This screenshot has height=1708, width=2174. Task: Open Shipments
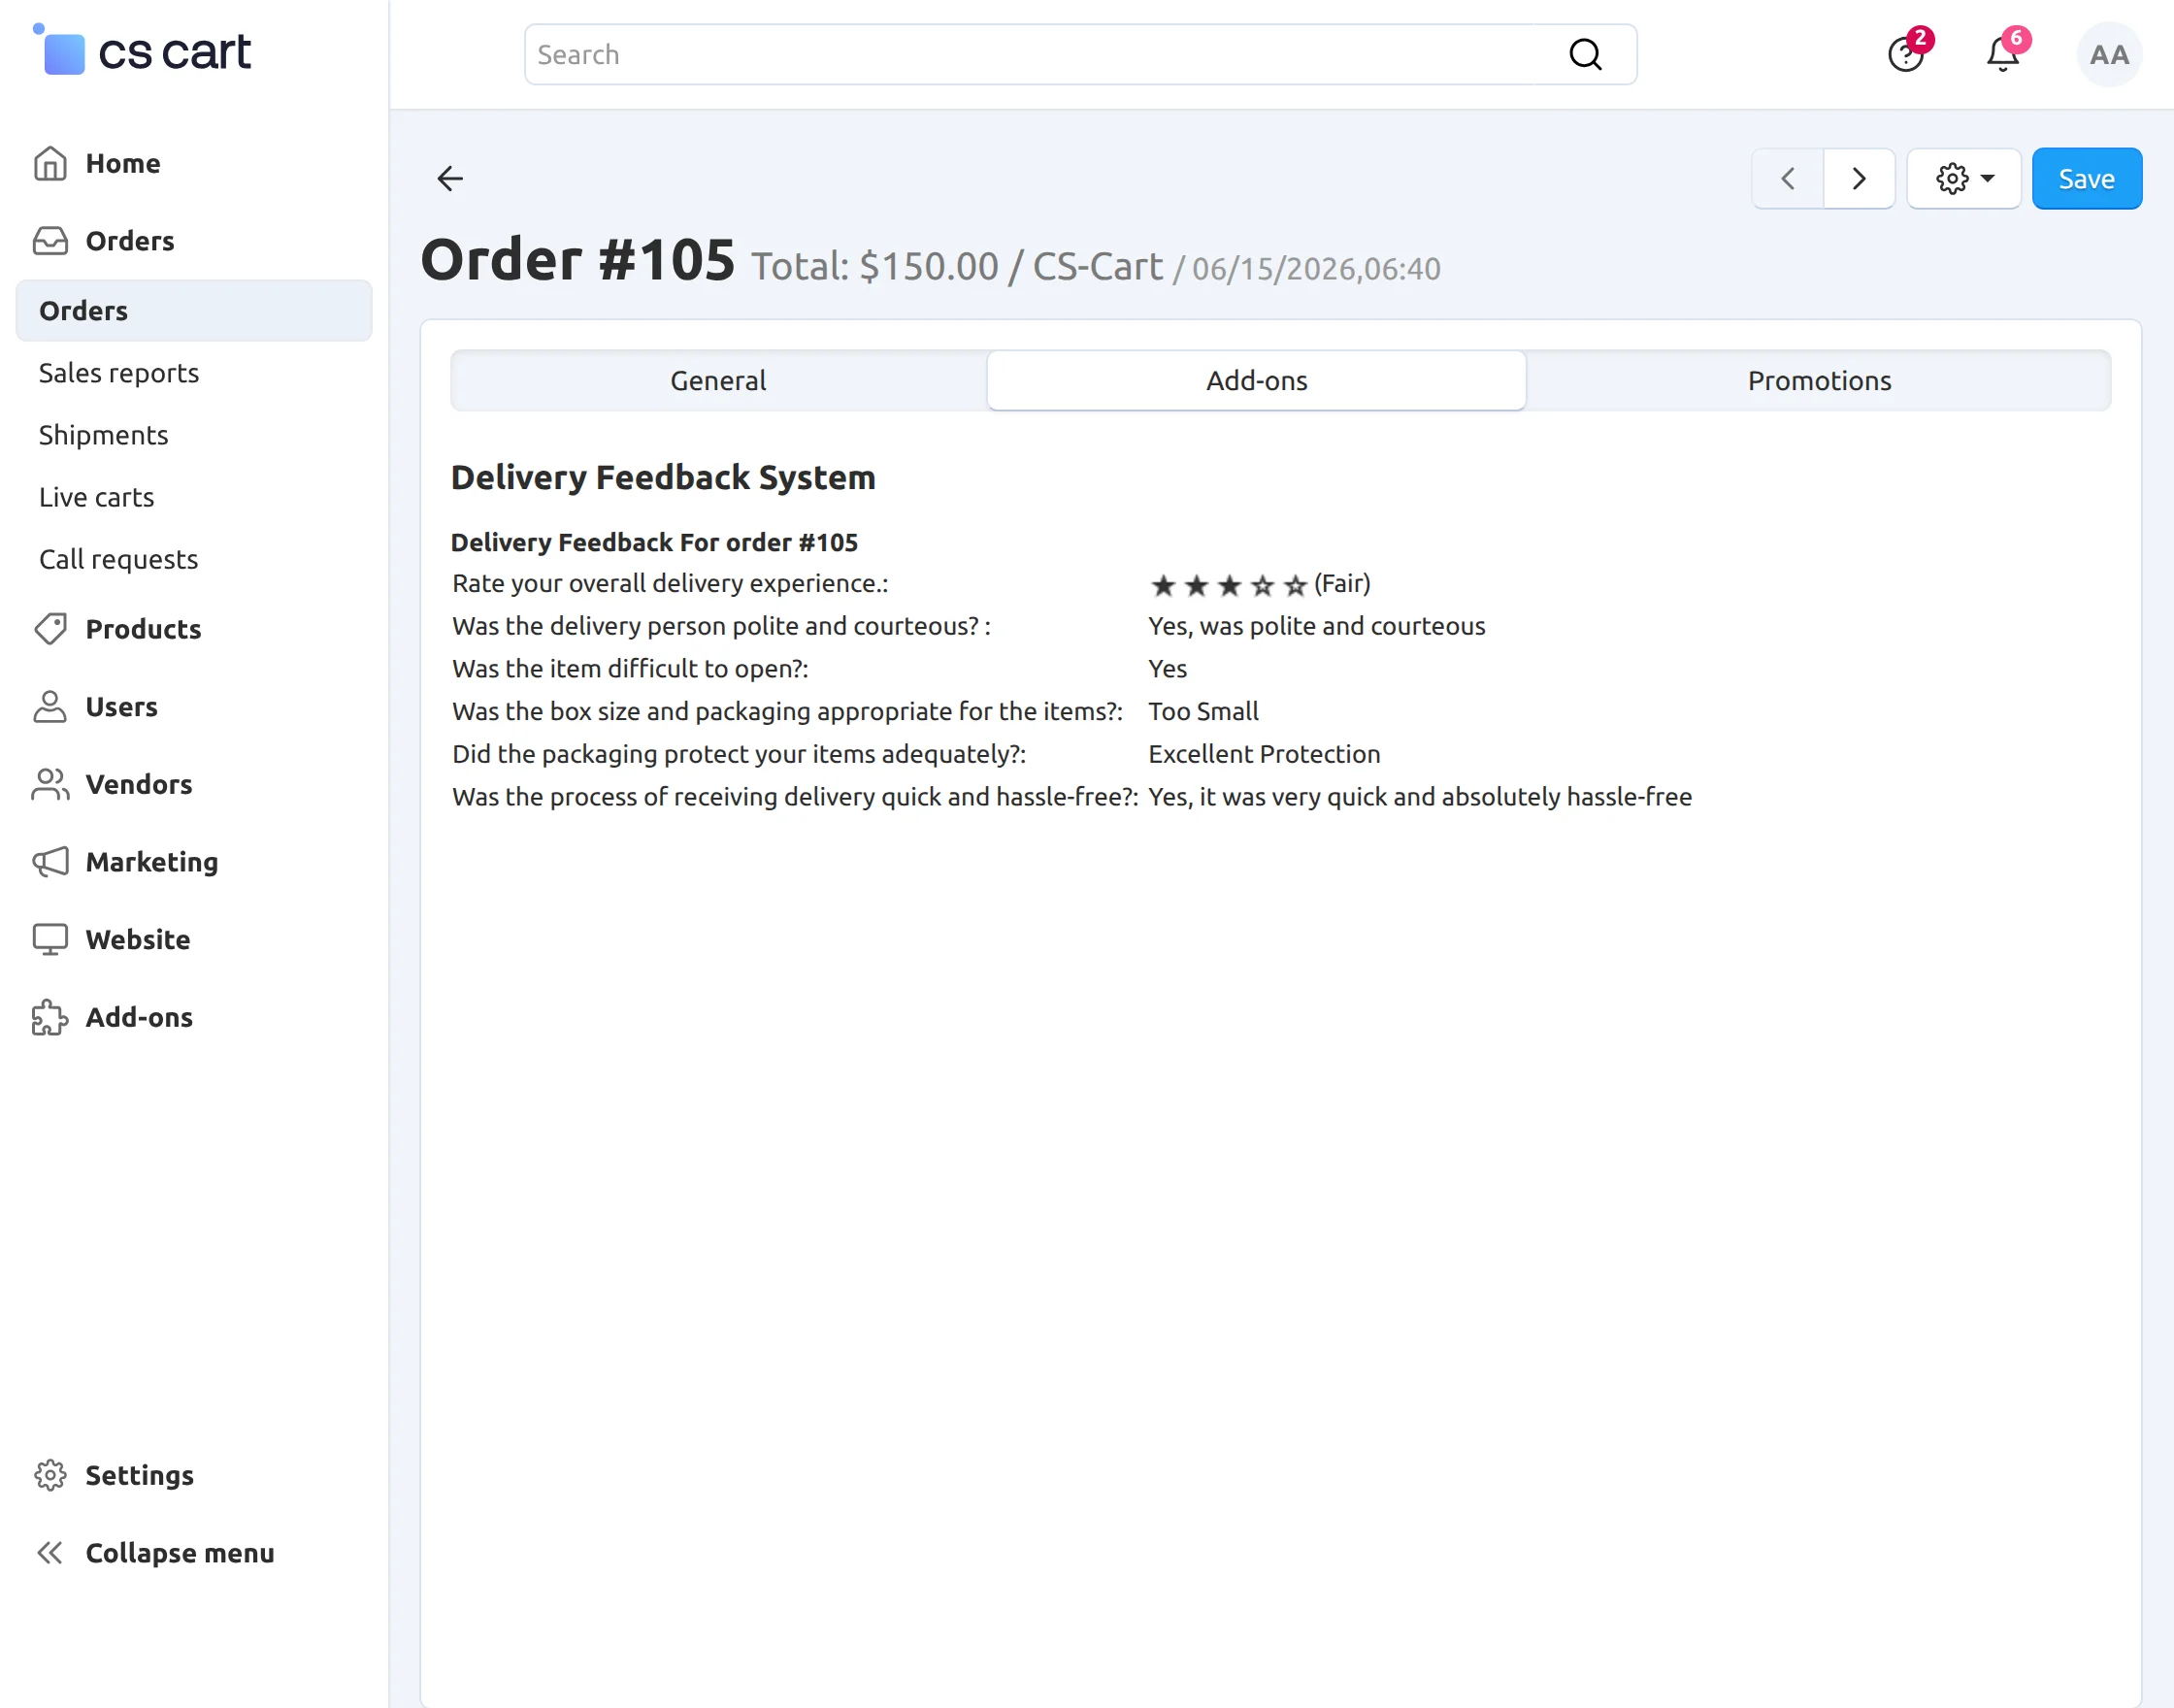click(x=103, y=435)
